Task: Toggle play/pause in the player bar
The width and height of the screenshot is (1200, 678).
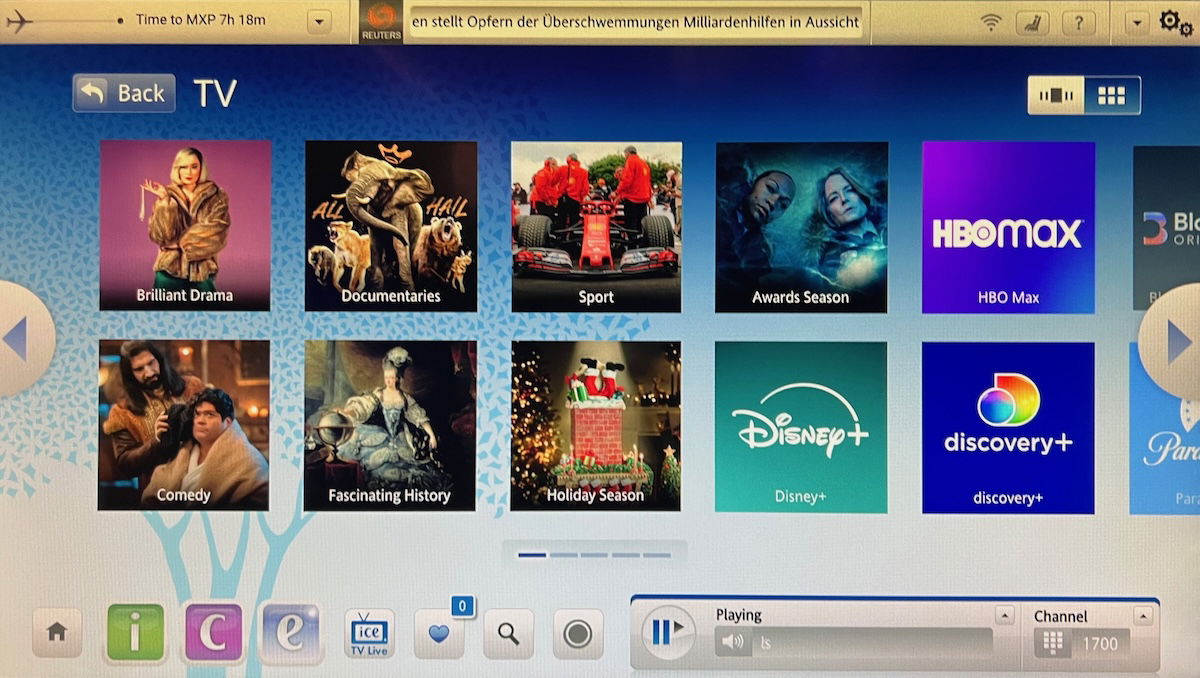Action: [x=667, y=632]
